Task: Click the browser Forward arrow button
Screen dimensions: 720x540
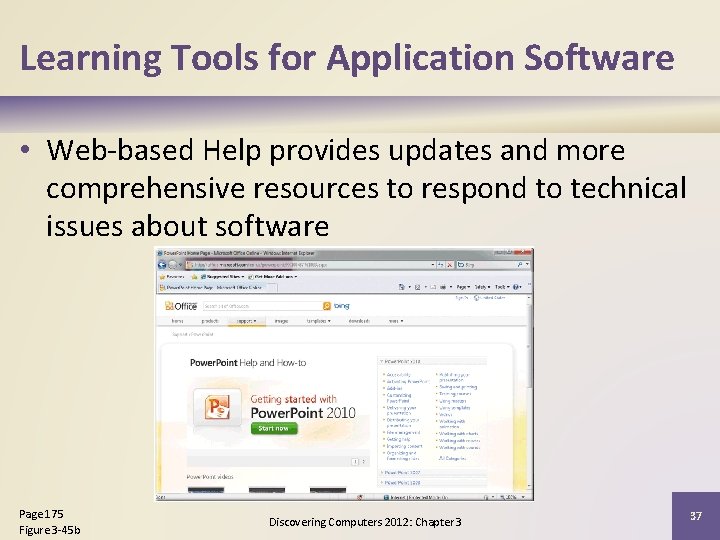Action: click(x=173, y=265)
